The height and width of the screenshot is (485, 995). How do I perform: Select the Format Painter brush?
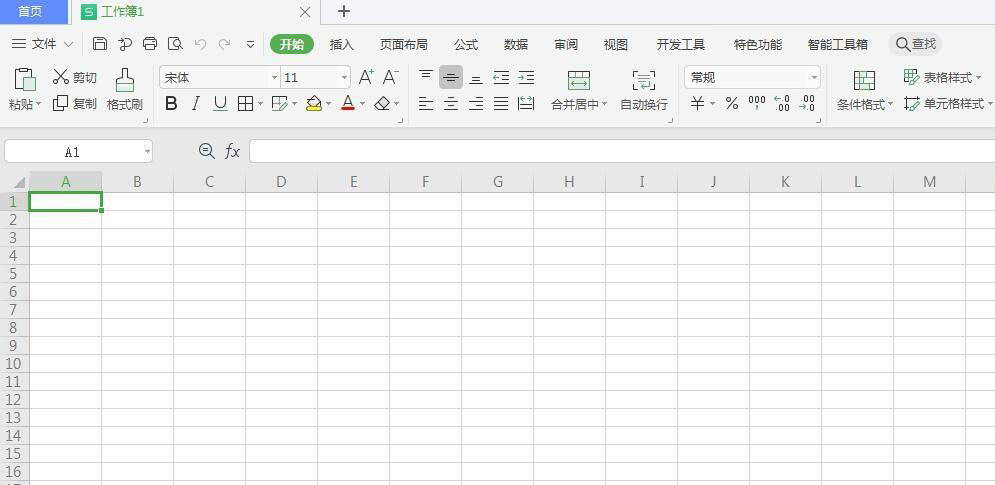point(124,81)
